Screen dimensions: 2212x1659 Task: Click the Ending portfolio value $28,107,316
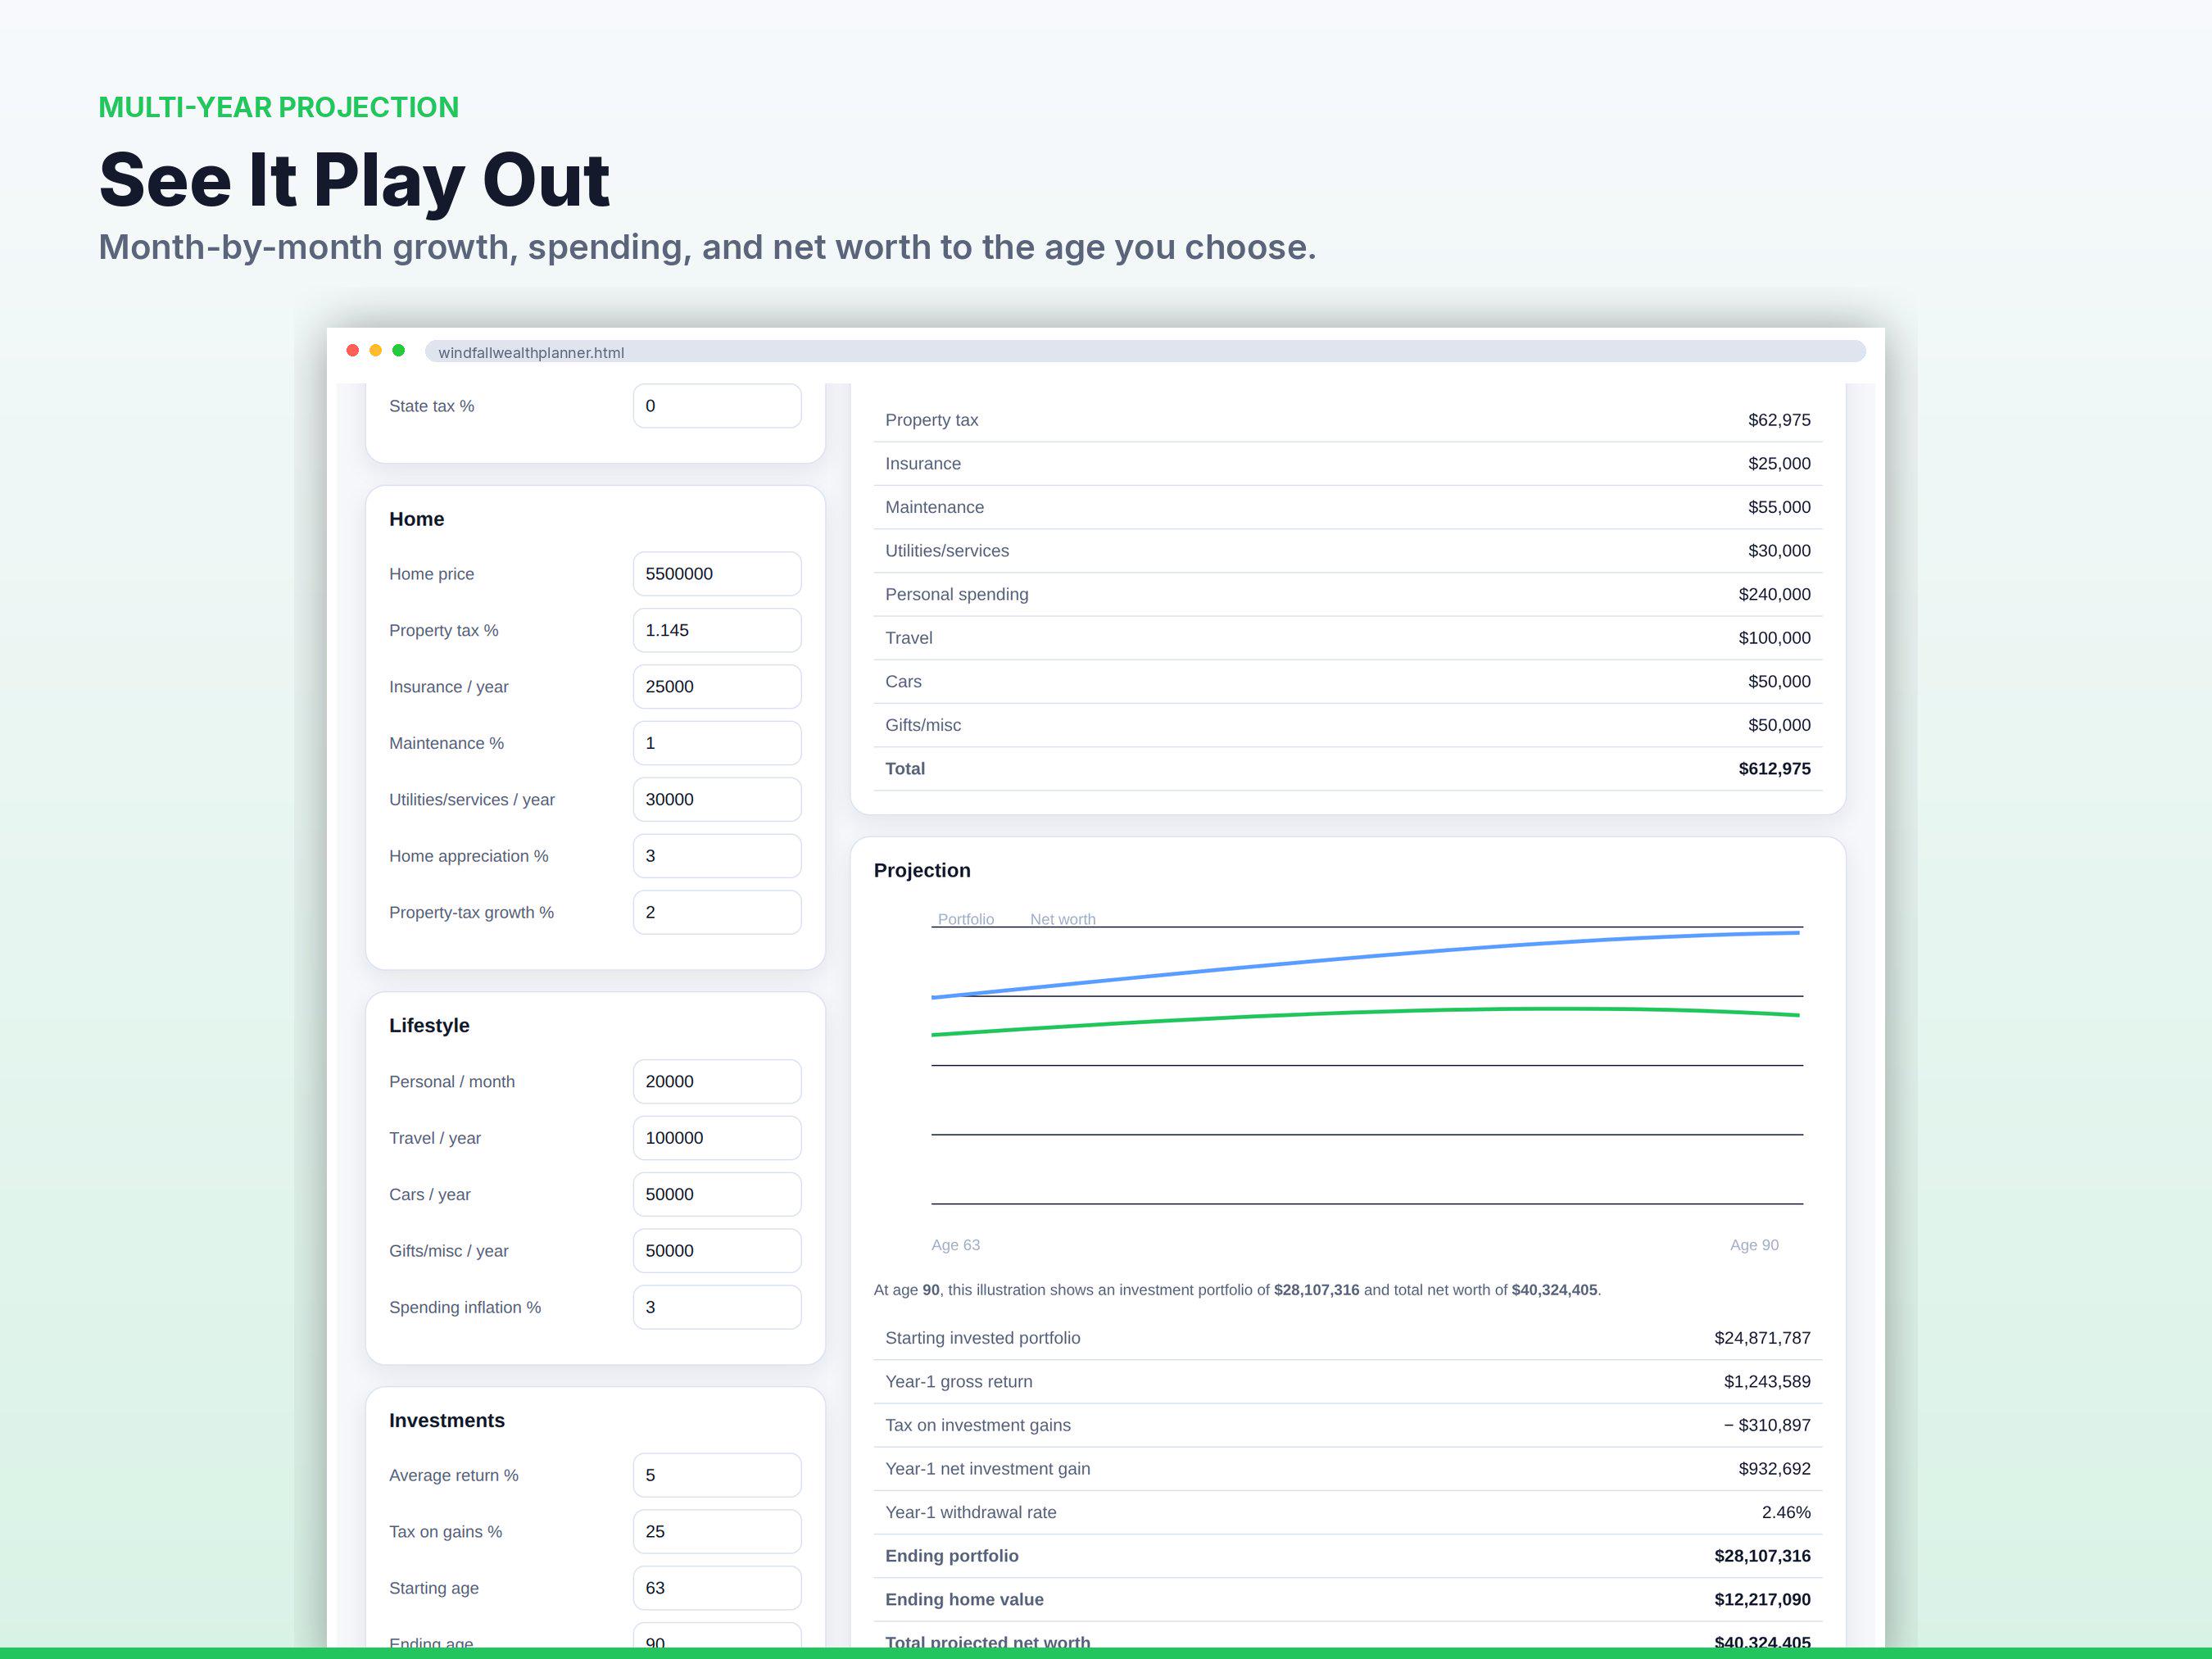1762,1556
